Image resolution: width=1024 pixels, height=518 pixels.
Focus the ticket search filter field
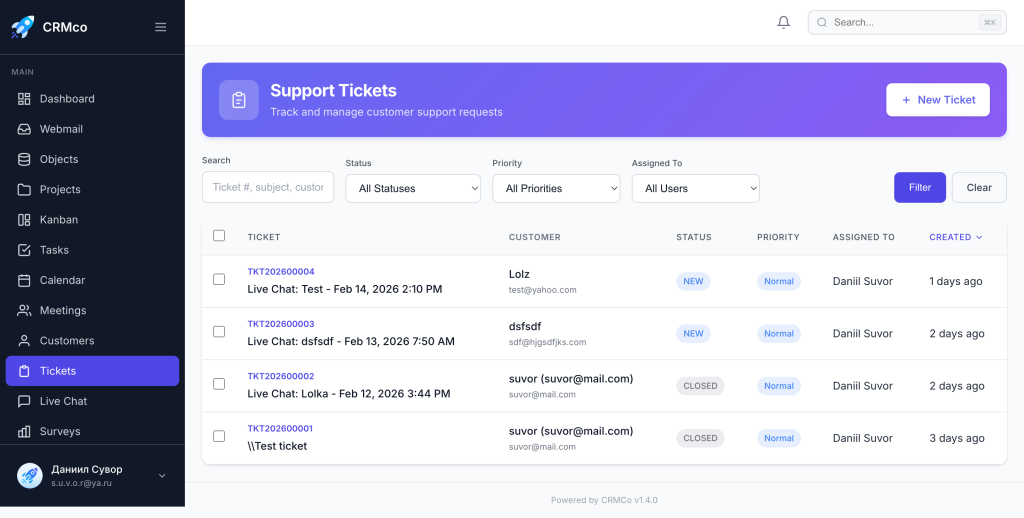coord(268,187)
